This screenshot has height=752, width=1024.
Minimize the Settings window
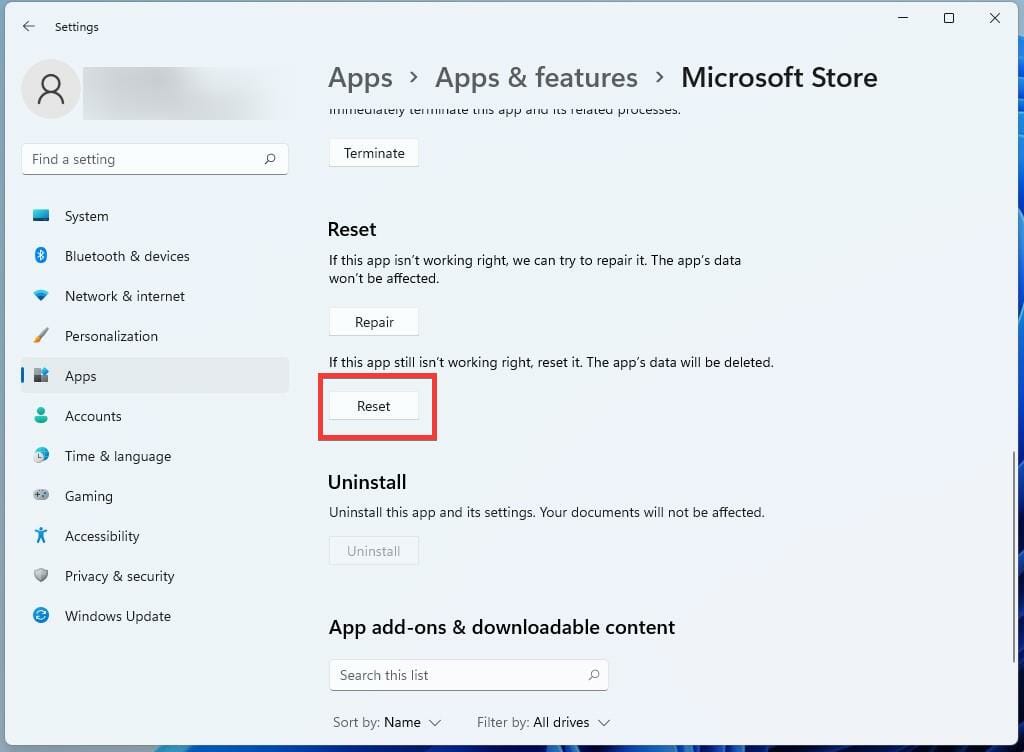coord(903,18)
